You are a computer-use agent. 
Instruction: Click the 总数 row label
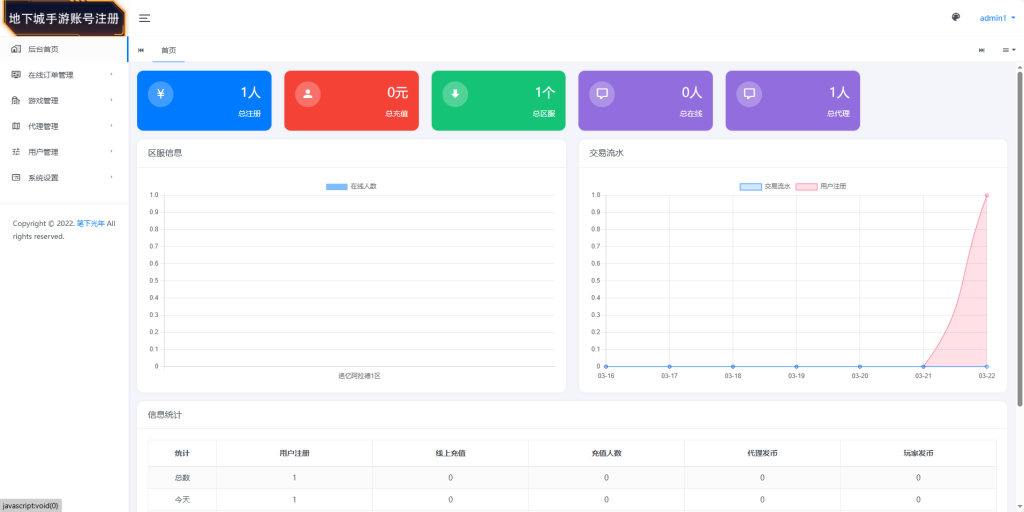(182, 477)
